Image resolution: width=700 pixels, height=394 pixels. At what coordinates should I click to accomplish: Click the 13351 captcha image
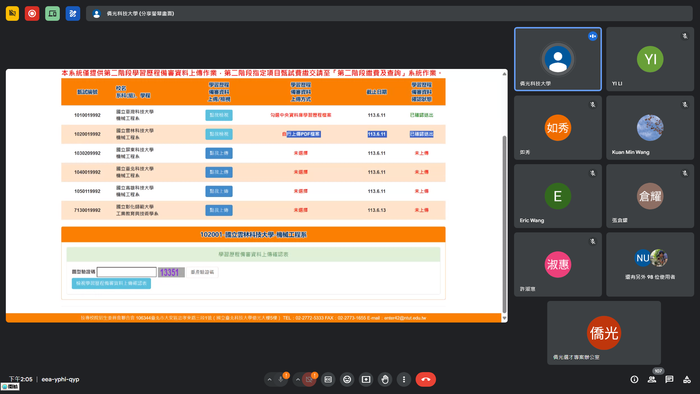click(171, 272)
